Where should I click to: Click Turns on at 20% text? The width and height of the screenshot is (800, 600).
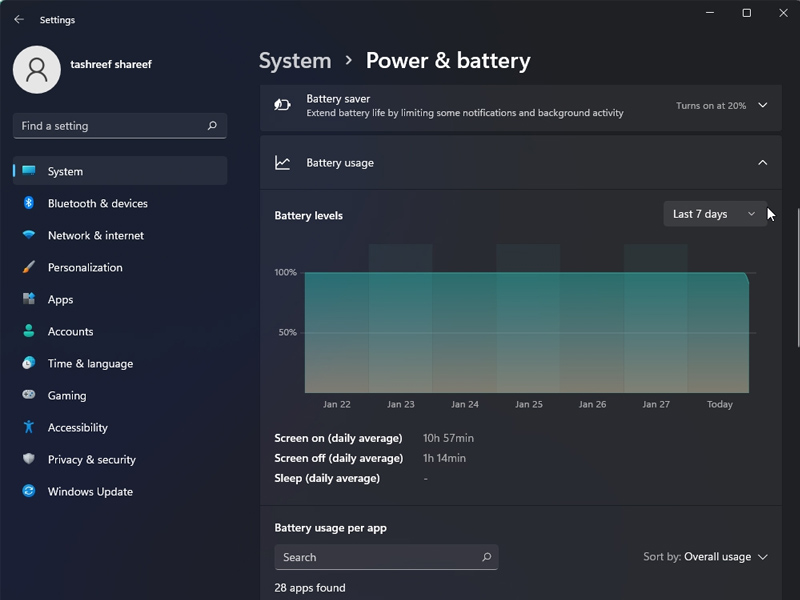(711, 106)
